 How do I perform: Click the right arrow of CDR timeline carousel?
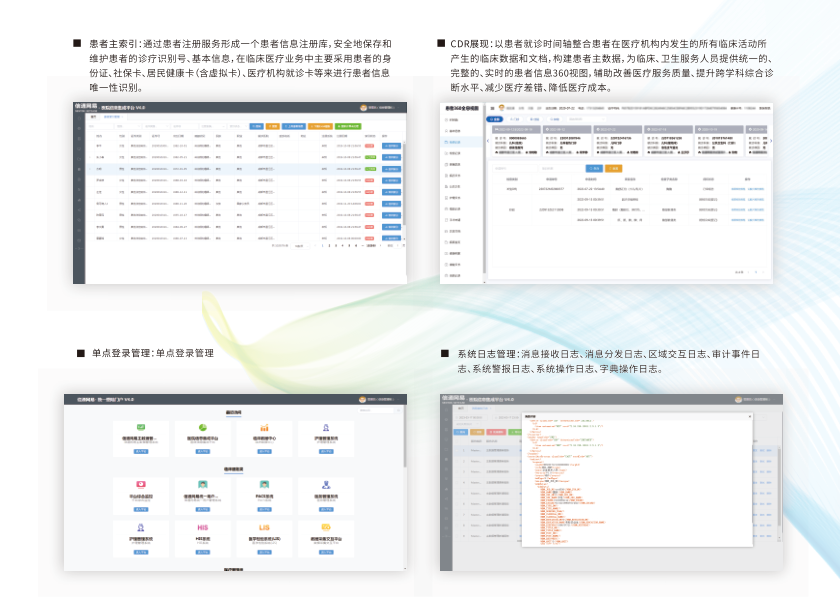[x=770, y=141]
